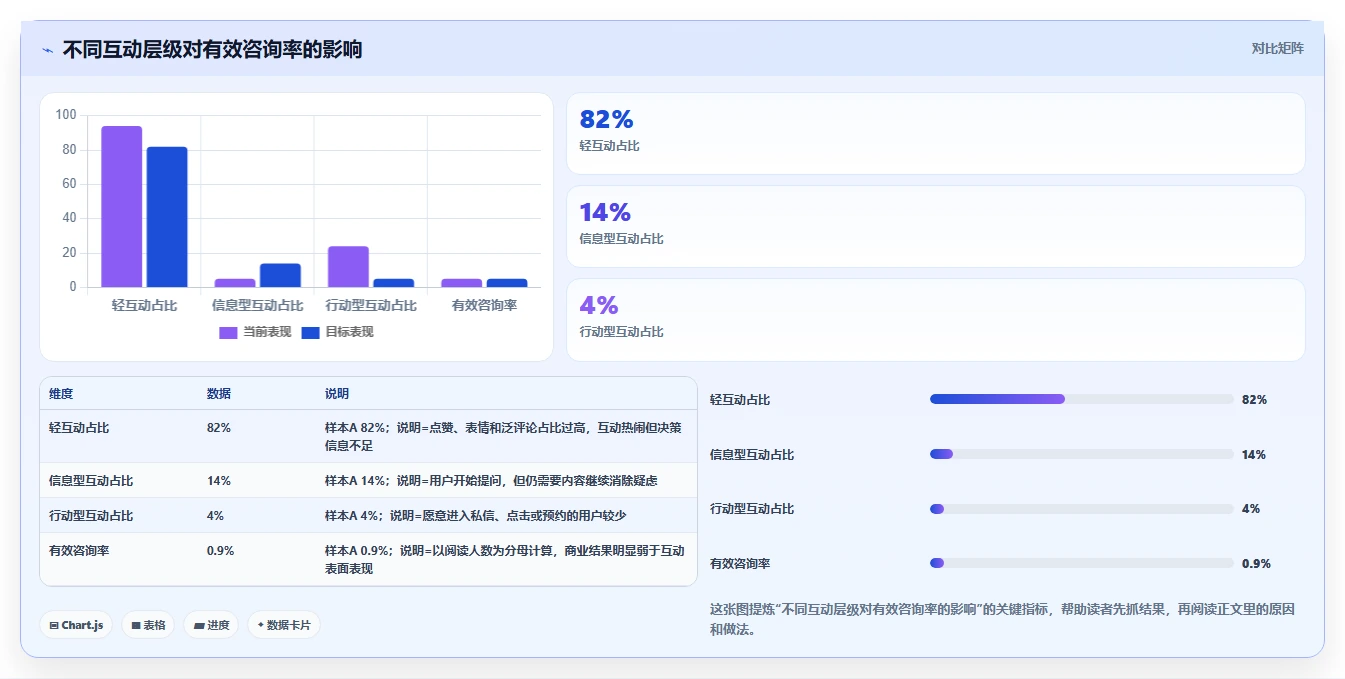This screenshot has width=1345, height=679.
Task: Click the 数据卡片 chip
Action: pyautogui.click(x=284, y=625)
